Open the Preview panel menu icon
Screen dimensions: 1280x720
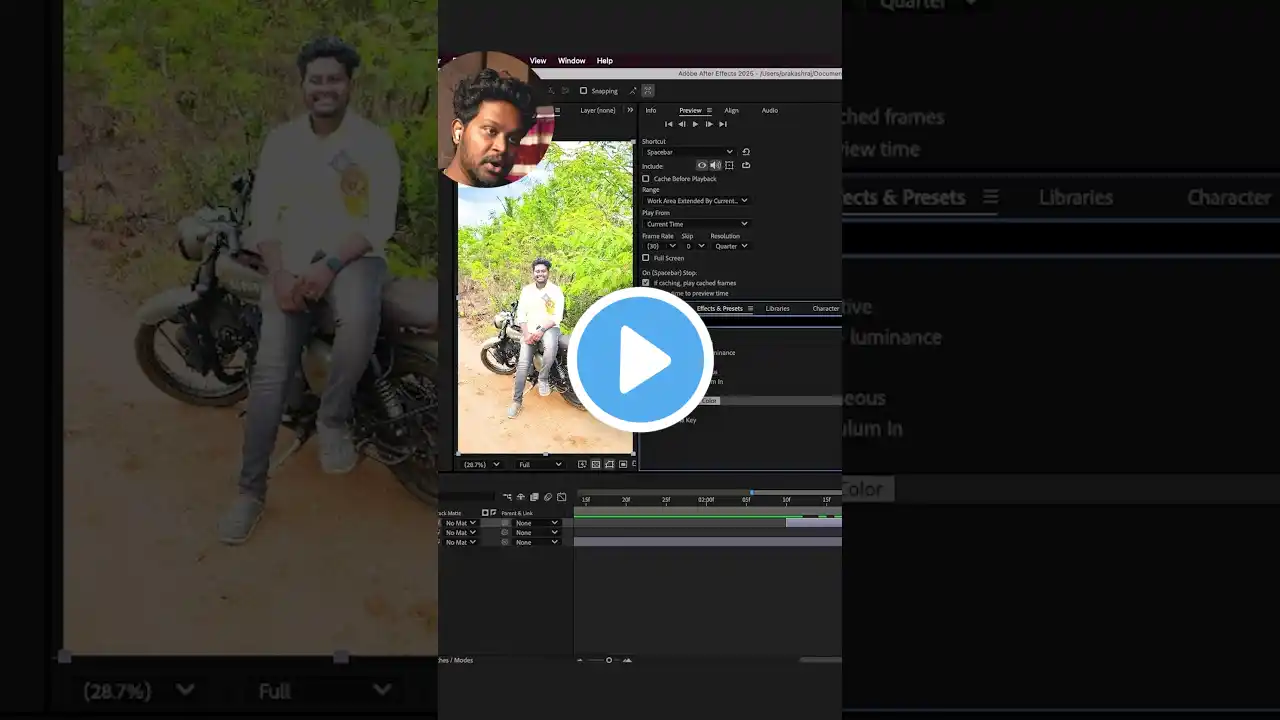709,110
